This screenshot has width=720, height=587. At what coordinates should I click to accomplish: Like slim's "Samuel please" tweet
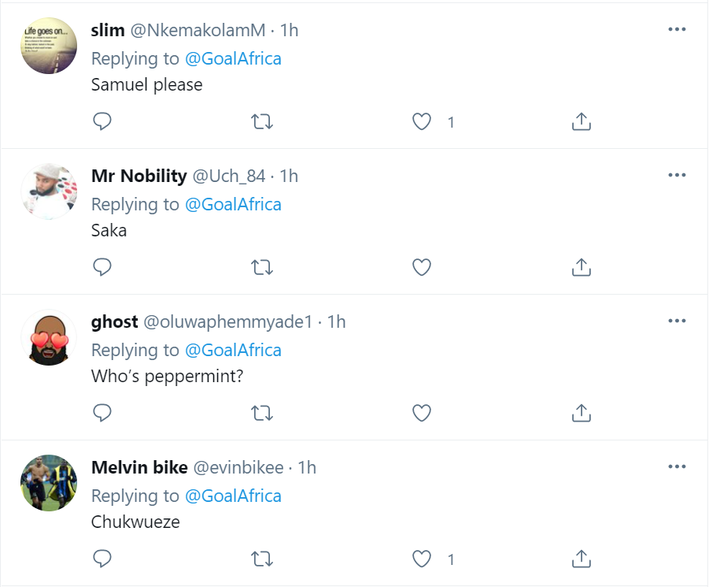tap(422, 122)
